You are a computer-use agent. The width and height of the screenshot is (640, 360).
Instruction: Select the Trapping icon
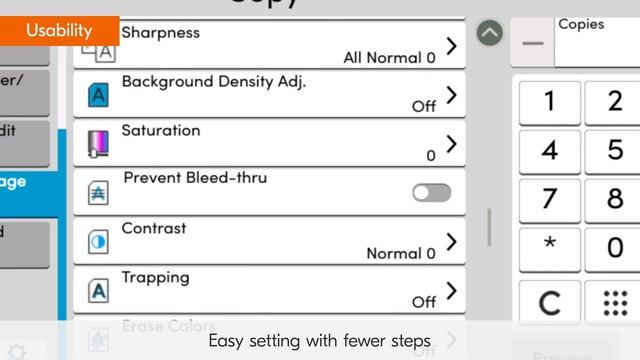point(98,291)
